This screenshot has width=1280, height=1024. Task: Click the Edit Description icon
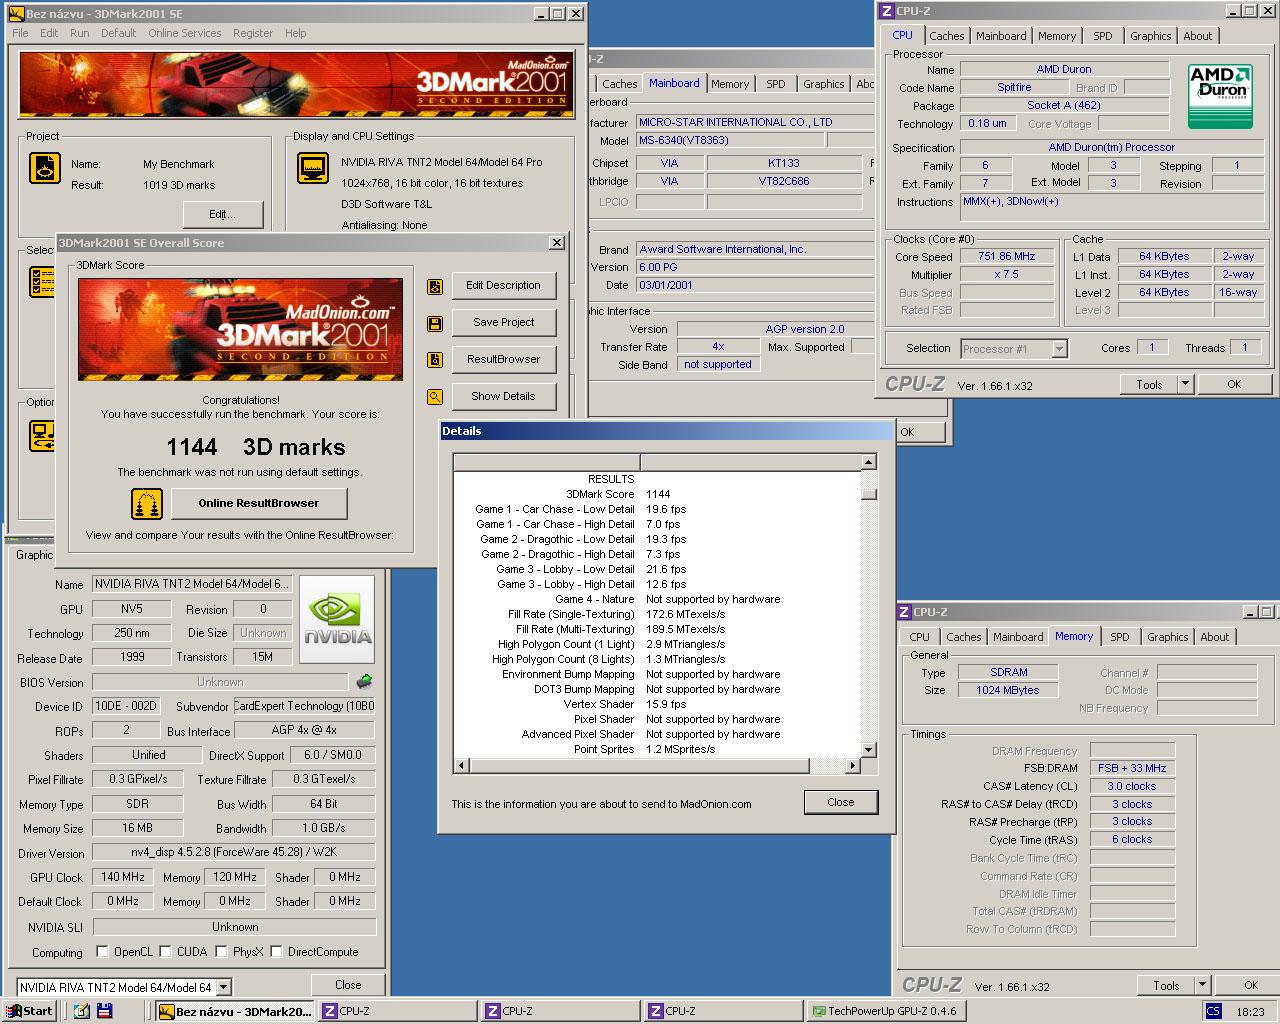pos(435,286)
